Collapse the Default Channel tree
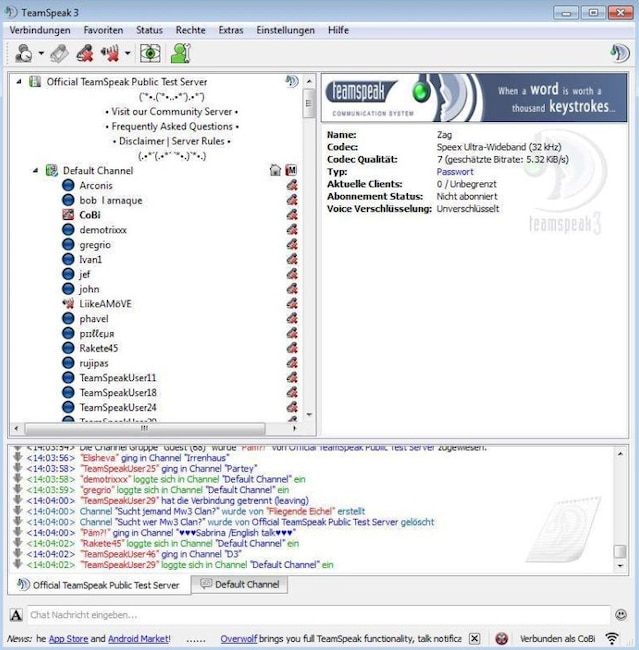The width and height of the screenshot is (639, 650). (34, 171)
